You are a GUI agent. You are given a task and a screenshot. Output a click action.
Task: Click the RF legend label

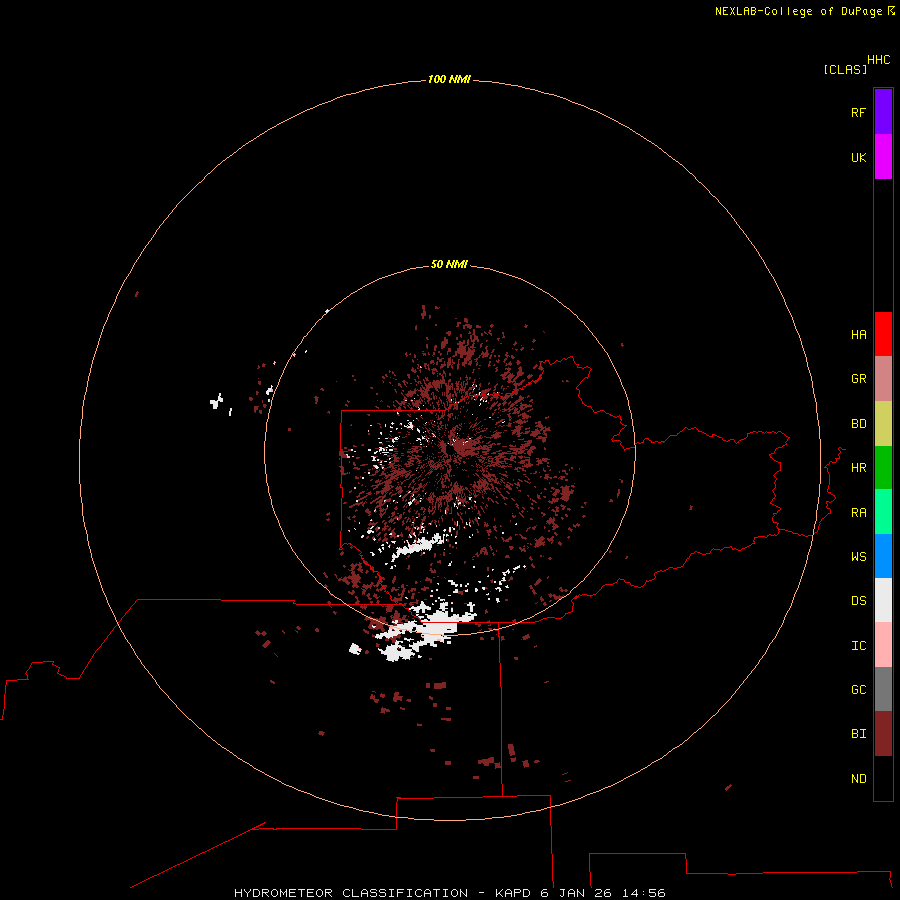tap(858, 112)
